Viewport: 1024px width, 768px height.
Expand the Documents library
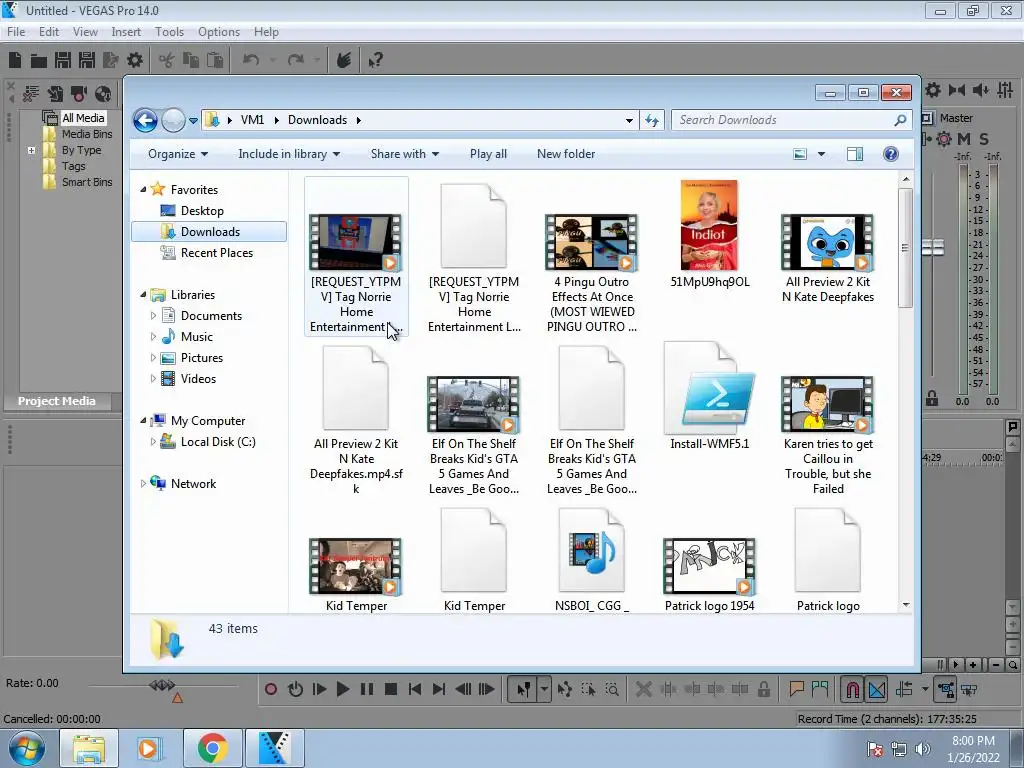[153, 316]
